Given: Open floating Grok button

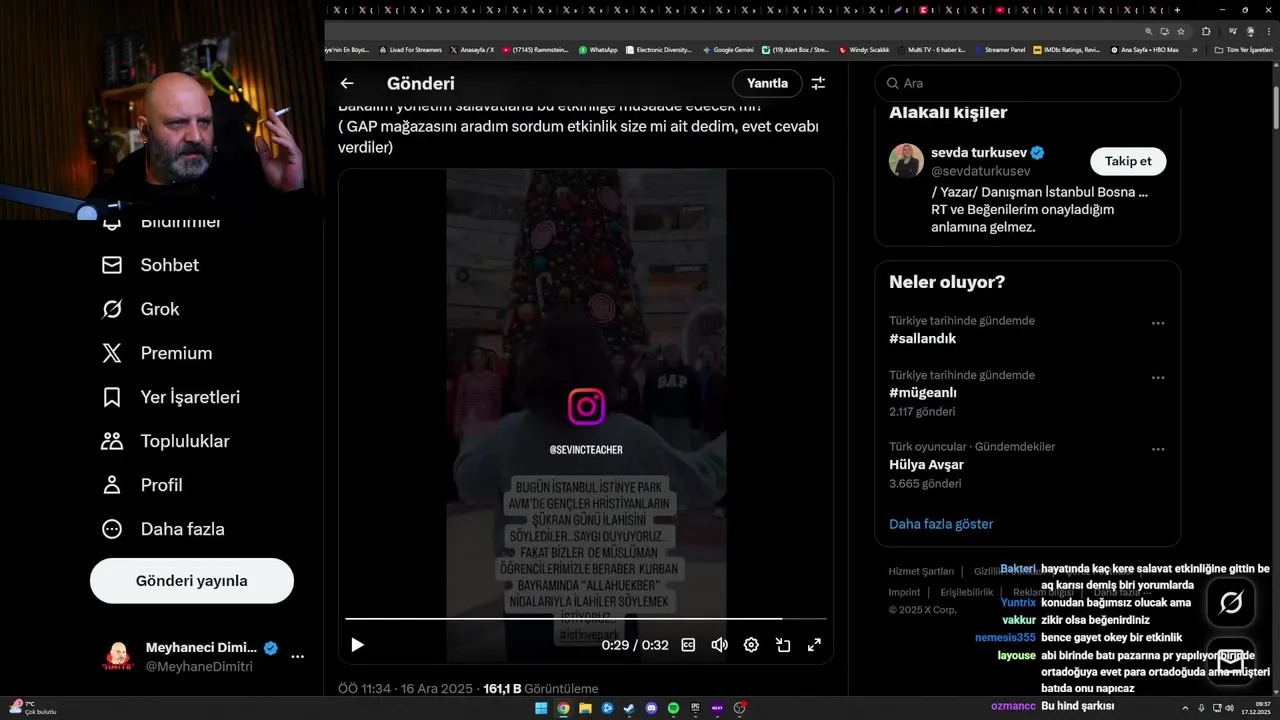Looking at the screenshot, I should point(1231,602).
